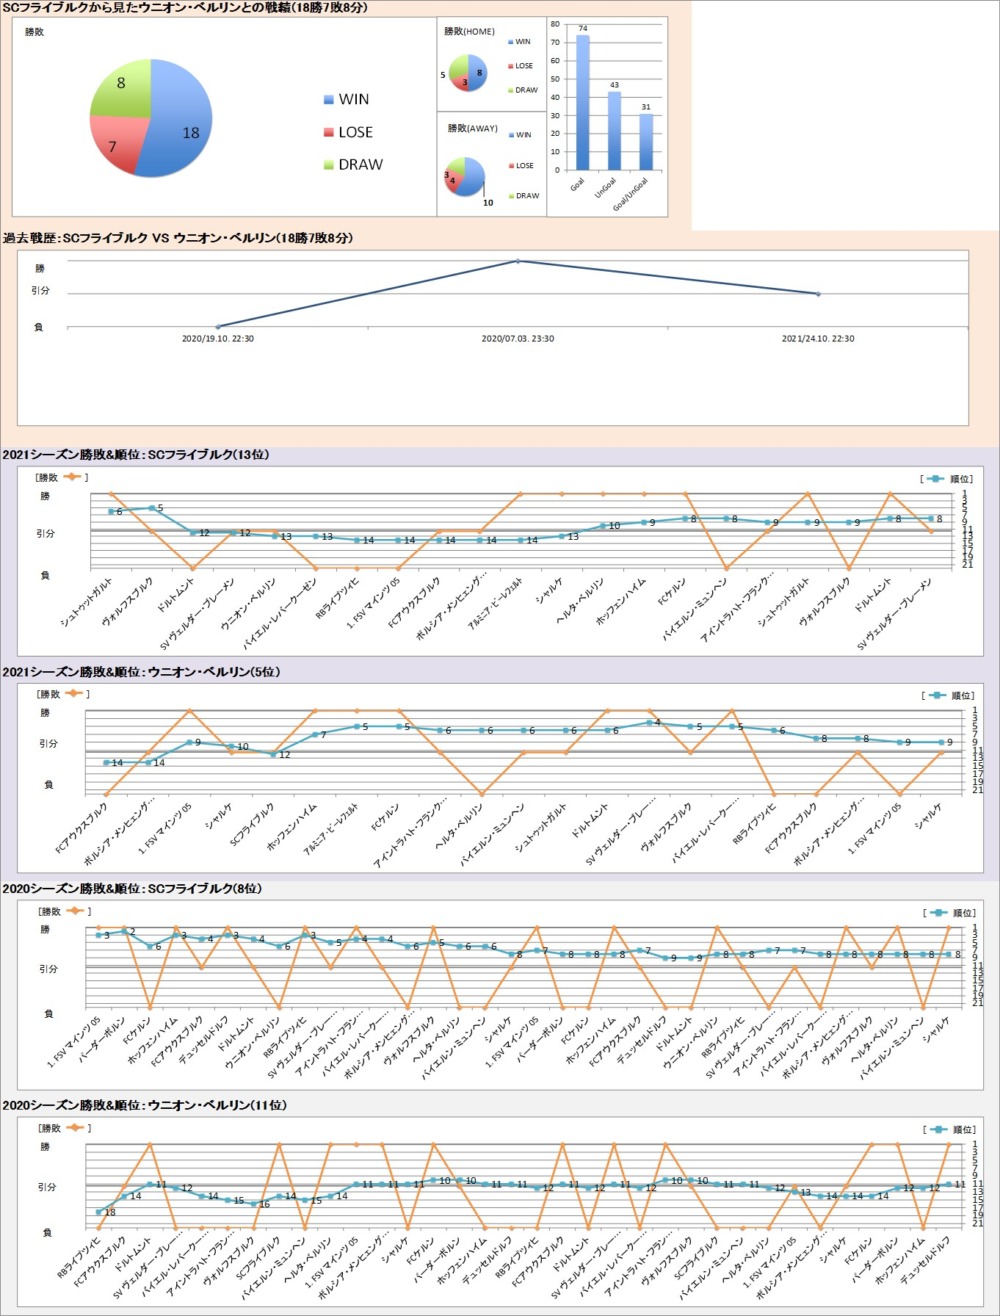Click date label 2021/24.10. 22:30

click(818, 339)
